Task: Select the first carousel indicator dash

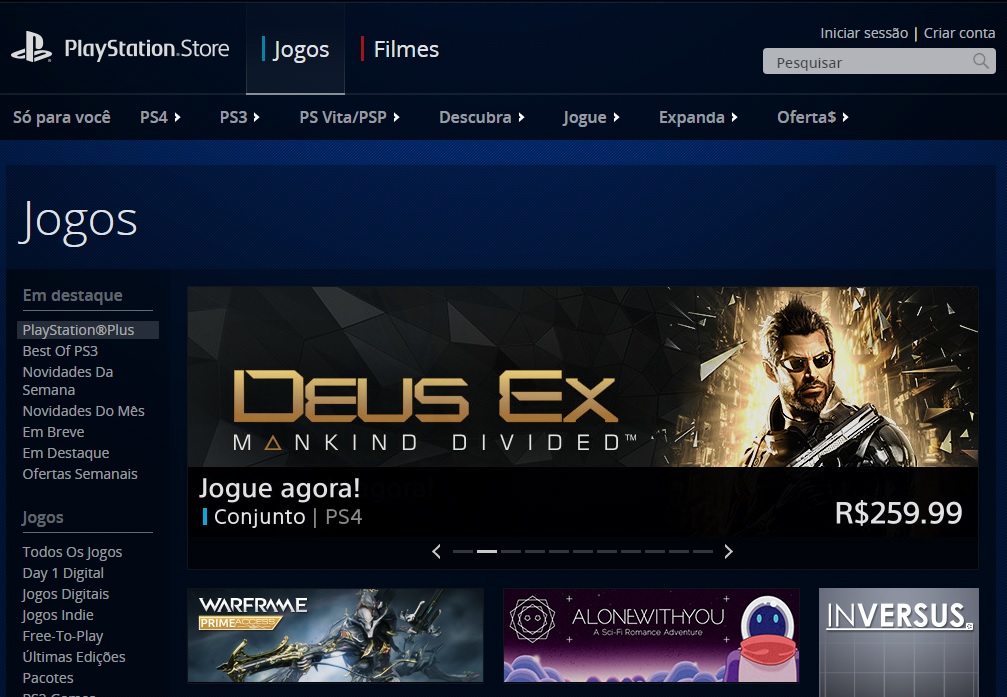Action: coord(462,551)
